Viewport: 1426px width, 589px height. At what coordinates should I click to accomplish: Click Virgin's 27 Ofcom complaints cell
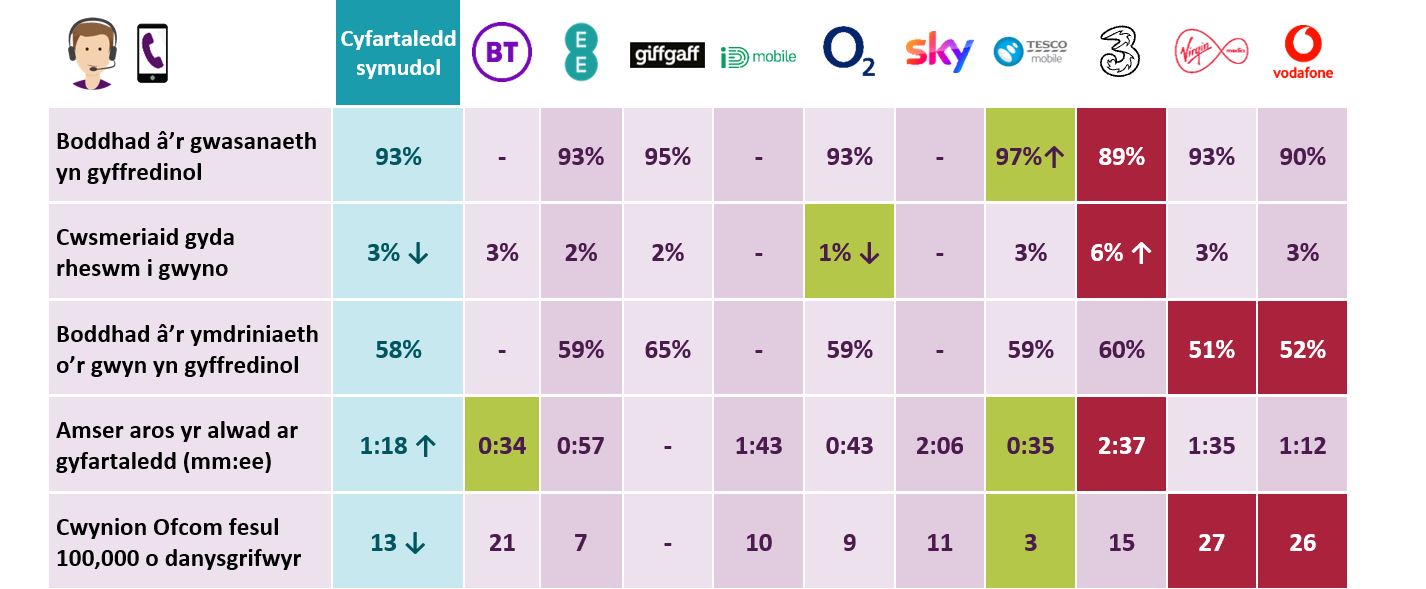(x=1211, y=541)
